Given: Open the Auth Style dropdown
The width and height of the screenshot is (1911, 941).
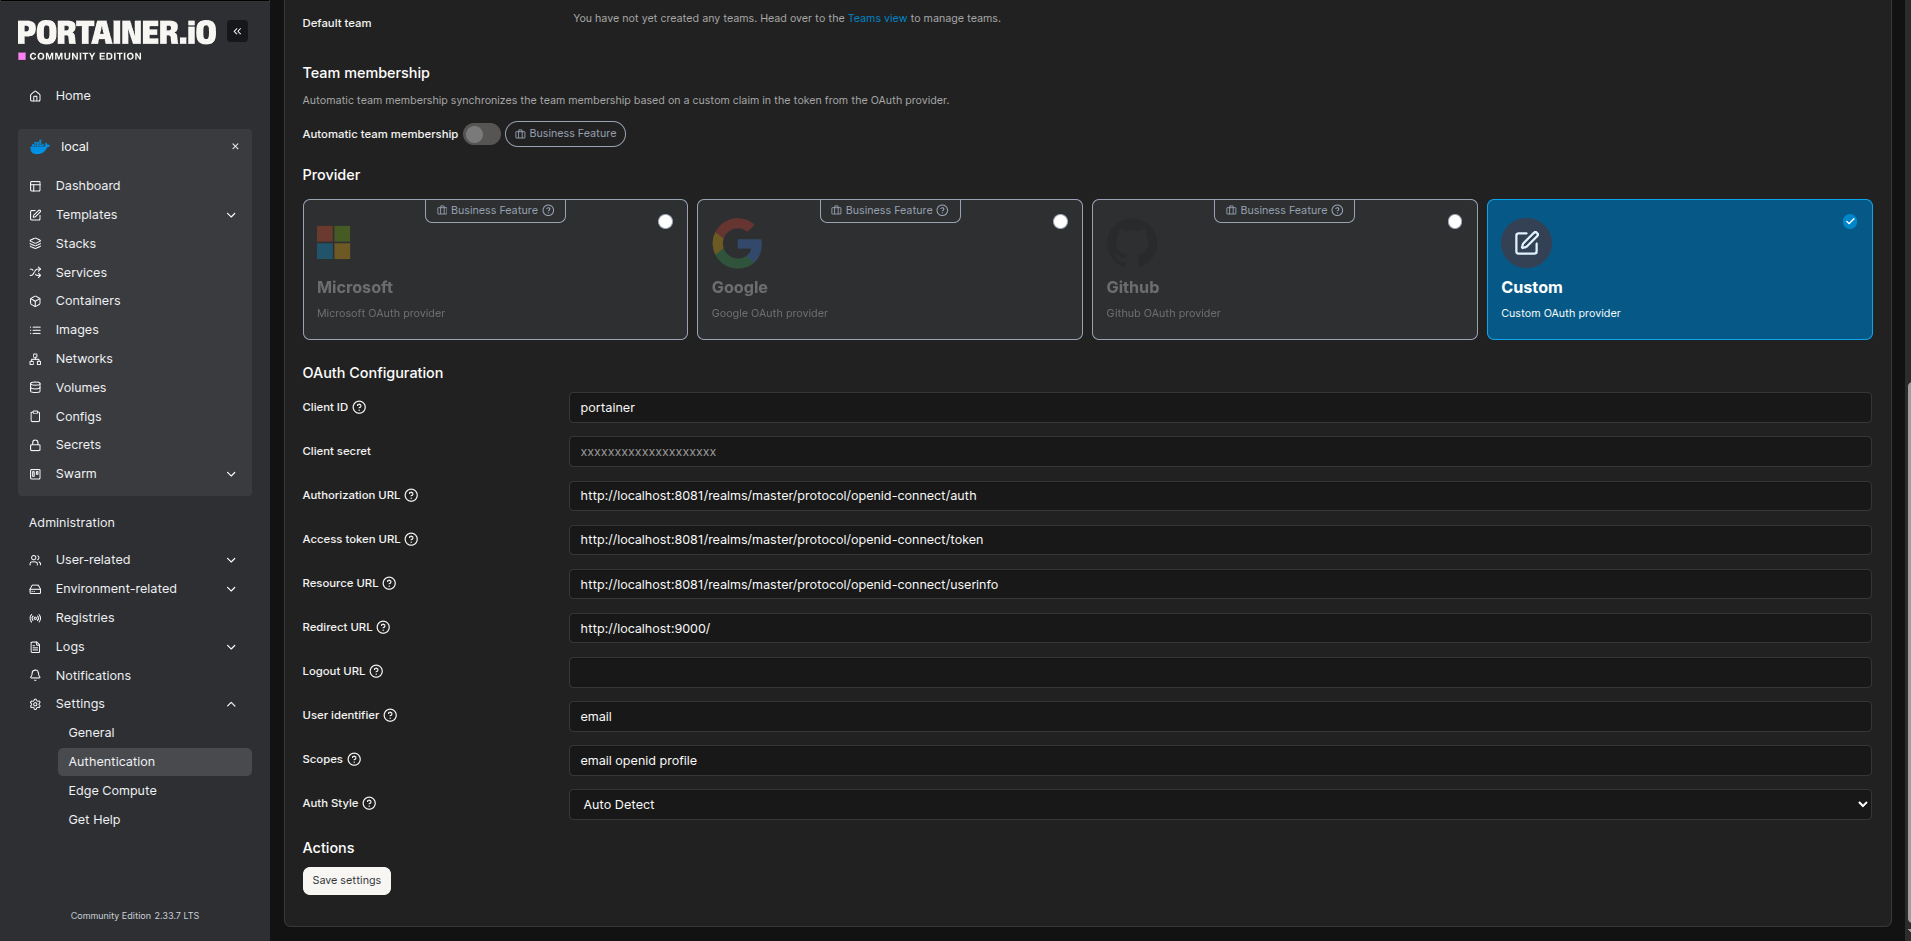Looking at the screenshot, I should click(1219, 804).
